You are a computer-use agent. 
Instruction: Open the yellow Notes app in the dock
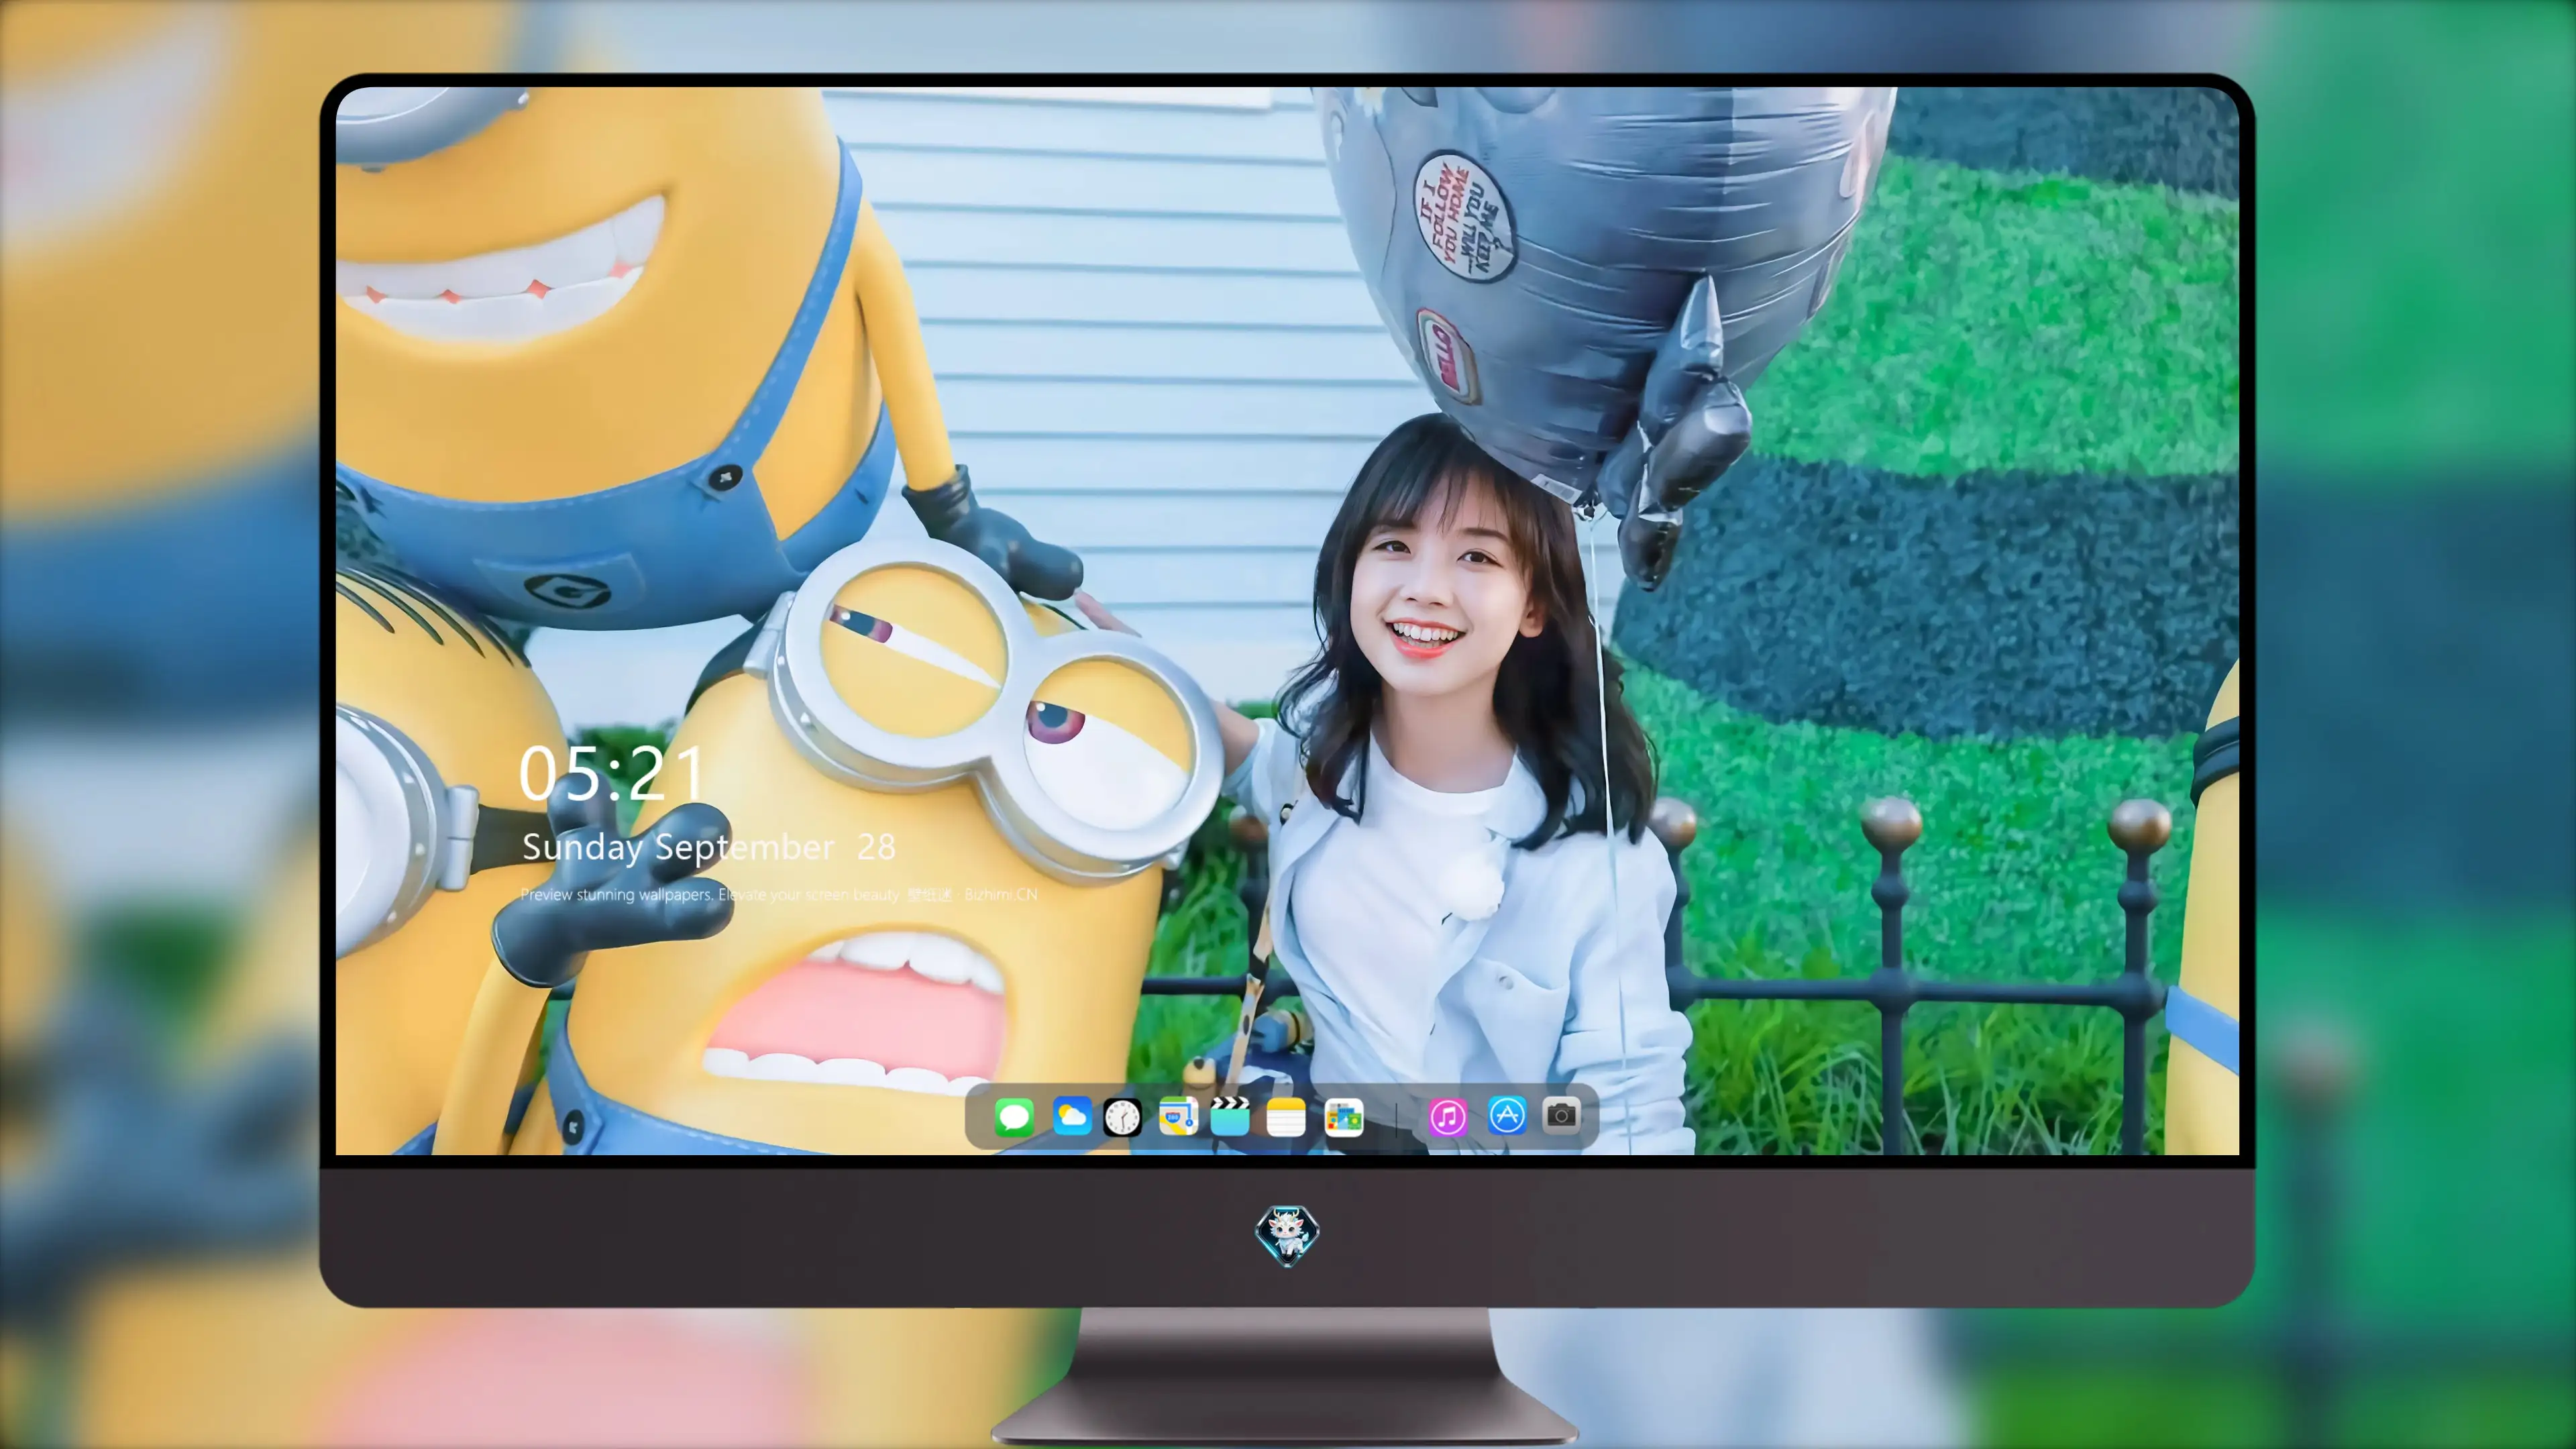[x=1286, y=1117]
